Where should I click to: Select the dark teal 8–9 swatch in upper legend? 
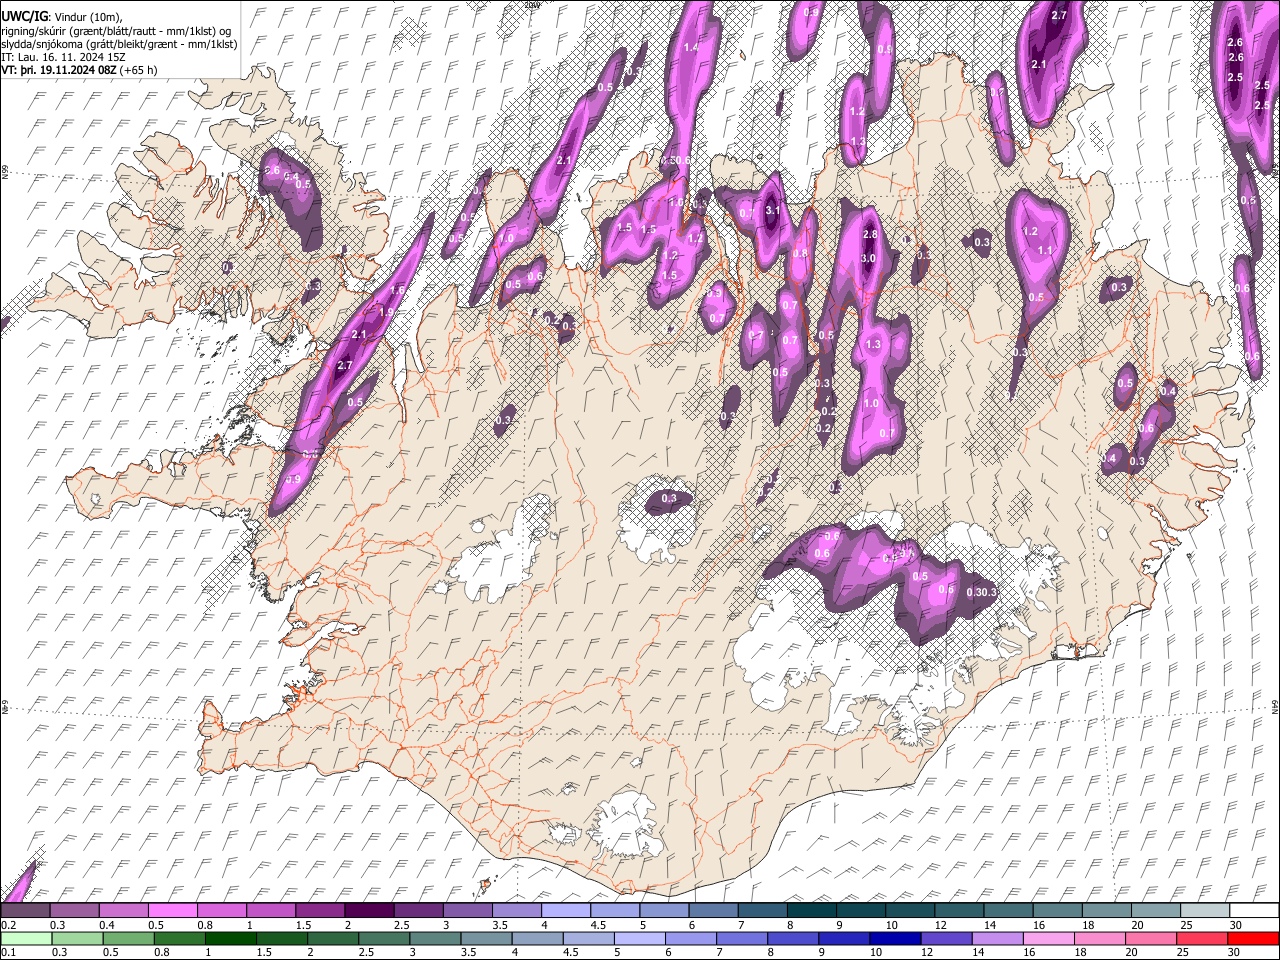pyautogui.click(x=810, y=910)
